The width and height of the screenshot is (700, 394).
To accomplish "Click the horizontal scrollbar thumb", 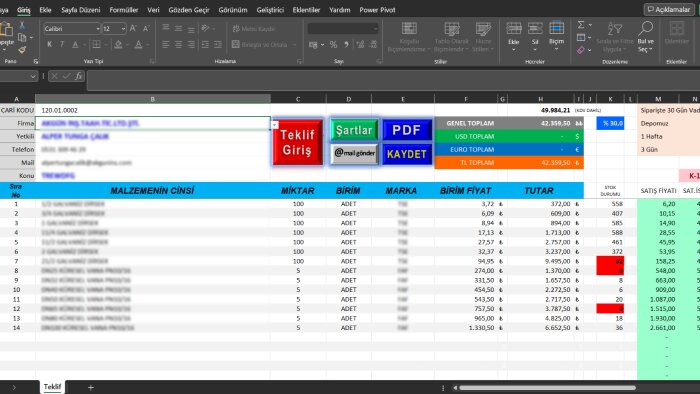I will click(x=548, y=388).
